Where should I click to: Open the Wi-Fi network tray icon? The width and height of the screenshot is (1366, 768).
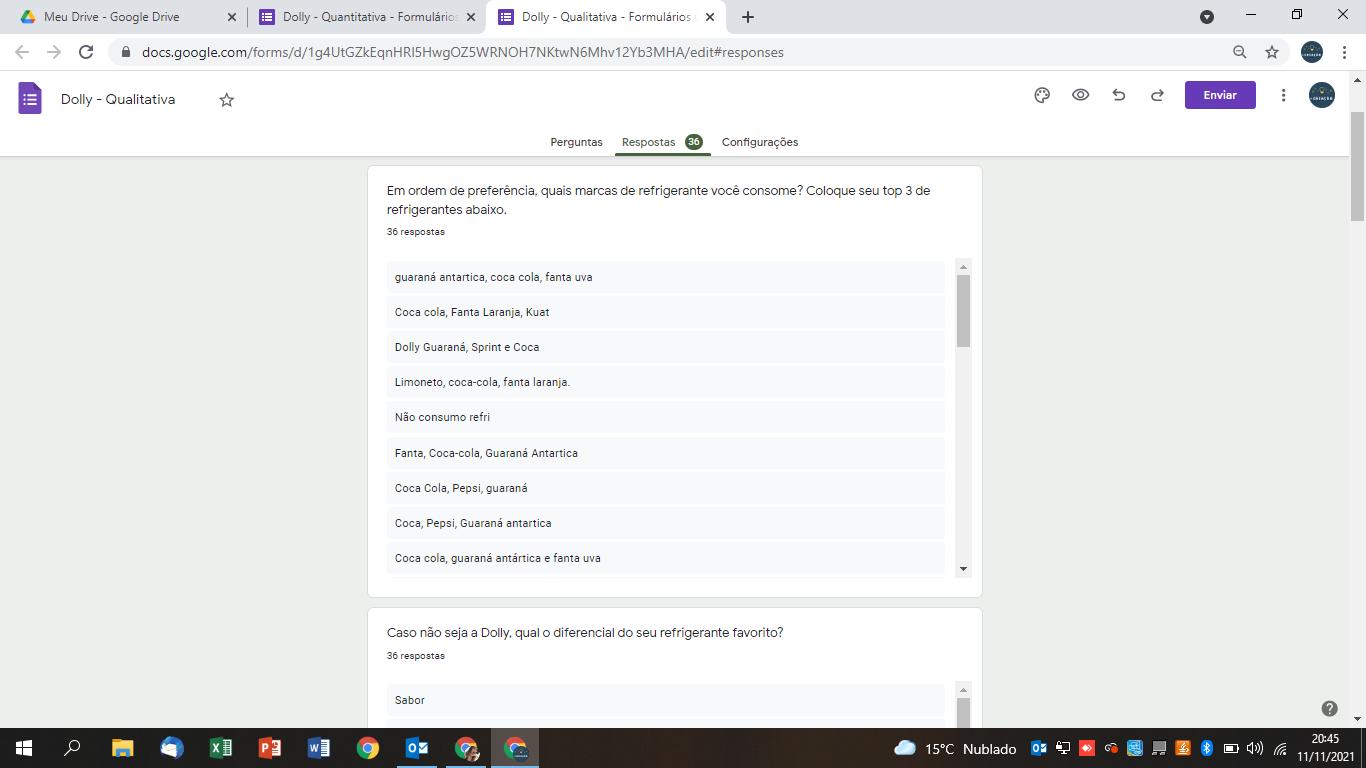(x=1280, y=748)
